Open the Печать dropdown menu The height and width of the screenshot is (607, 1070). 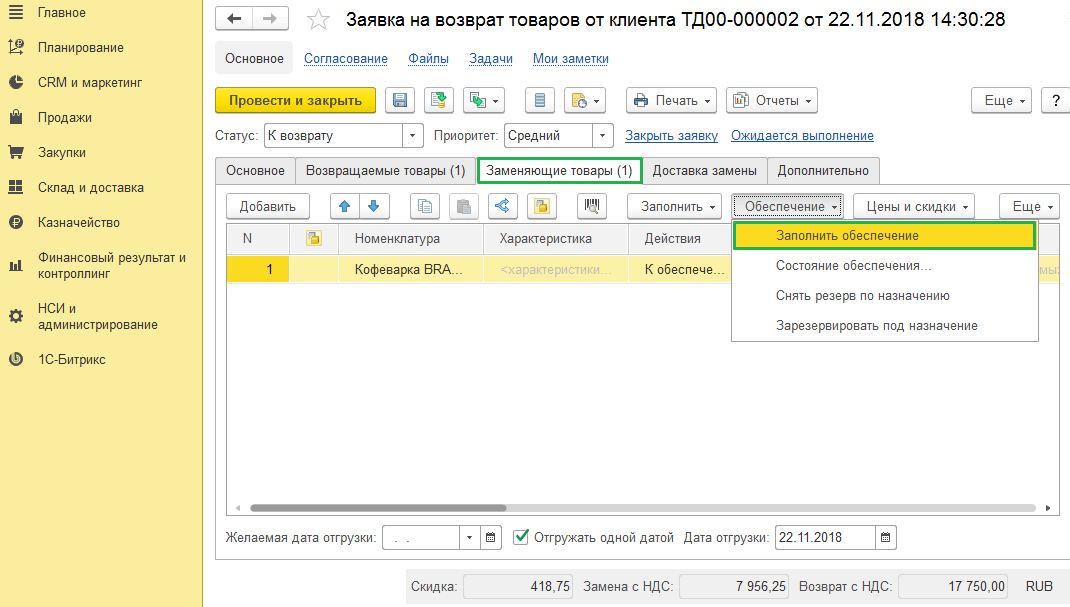[x=672, y=100]
